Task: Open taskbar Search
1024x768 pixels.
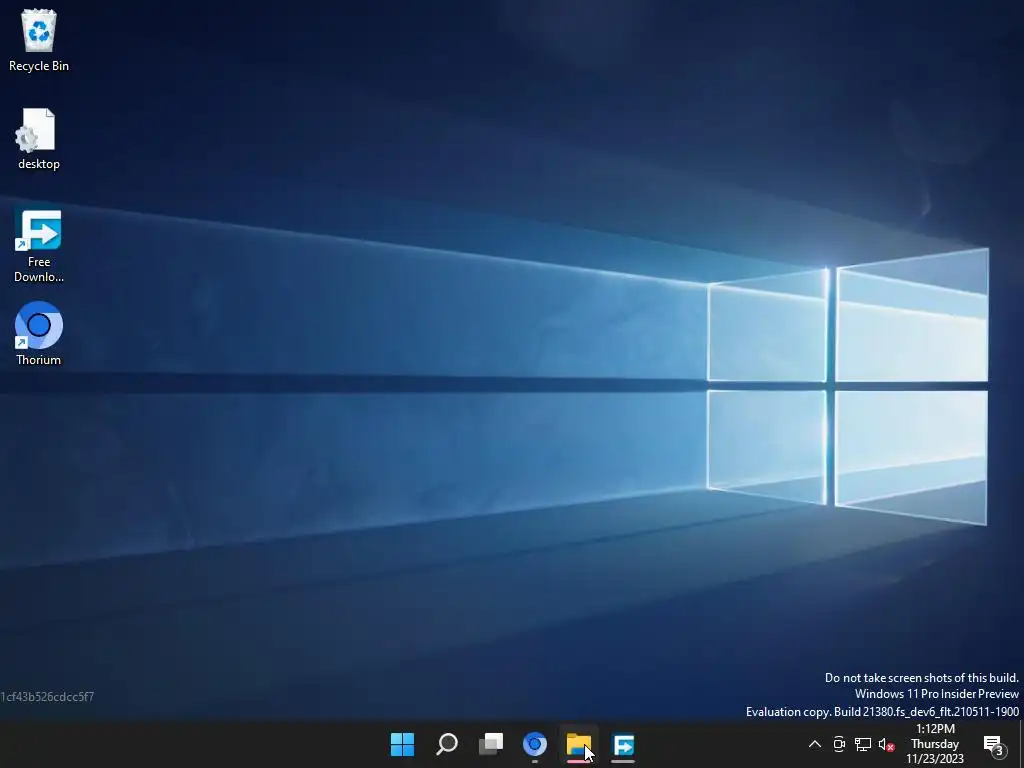Action: 447,744
